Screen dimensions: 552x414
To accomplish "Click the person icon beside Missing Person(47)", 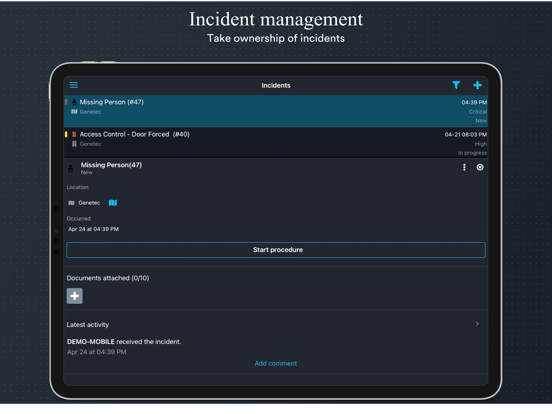I will coord(71,169).
